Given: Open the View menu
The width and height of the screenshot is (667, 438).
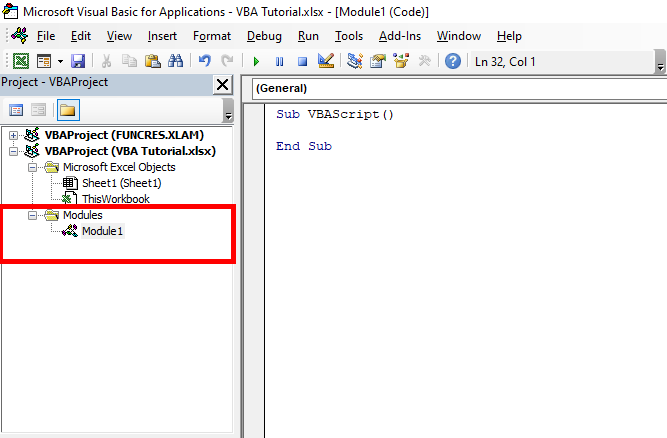Looking at the screenshot, I should point(119,36).
